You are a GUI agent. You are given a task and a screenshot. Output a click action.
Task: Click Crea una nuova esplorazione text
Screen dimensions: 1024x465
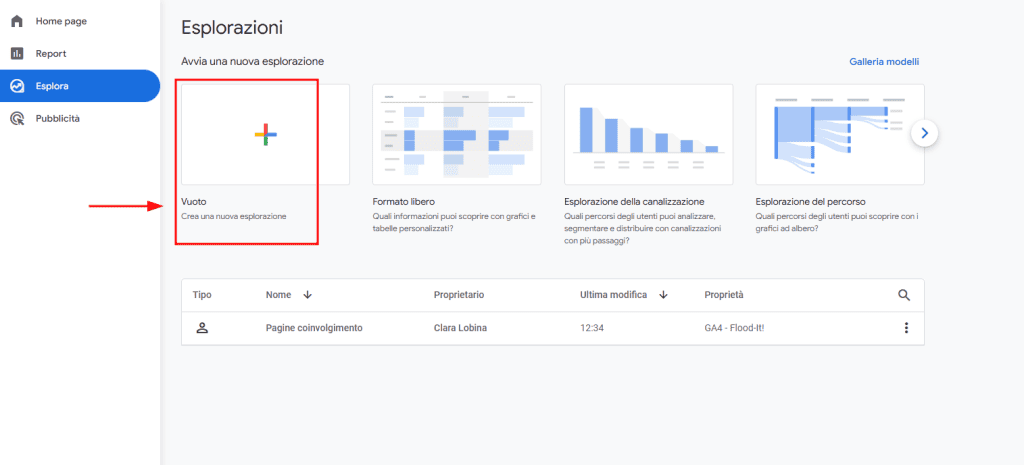pyautogui.click(x=234, y=216)
